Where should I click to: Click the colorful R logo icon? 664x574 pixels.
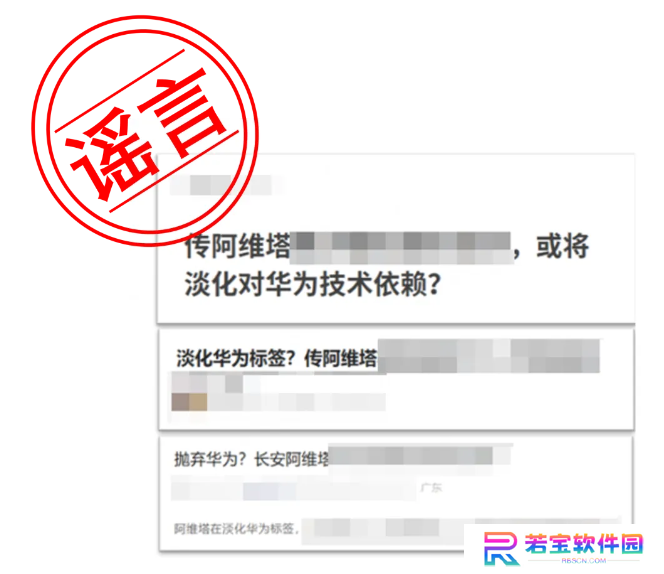click(501, 548)
